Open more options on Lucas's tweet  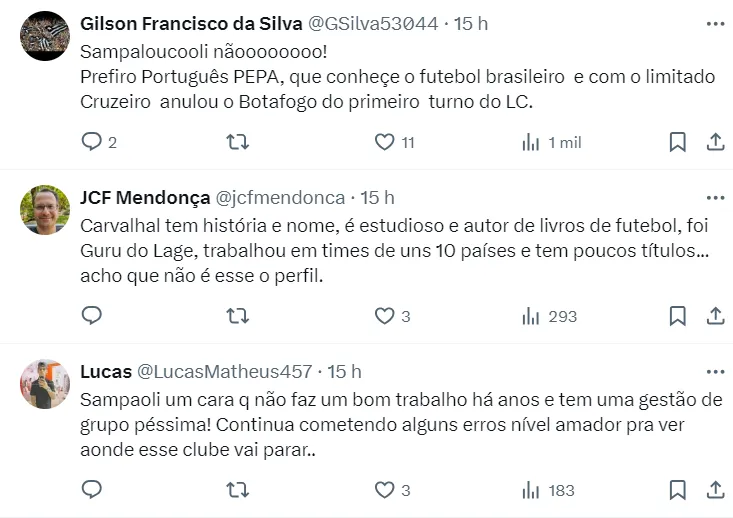[715, 371]
